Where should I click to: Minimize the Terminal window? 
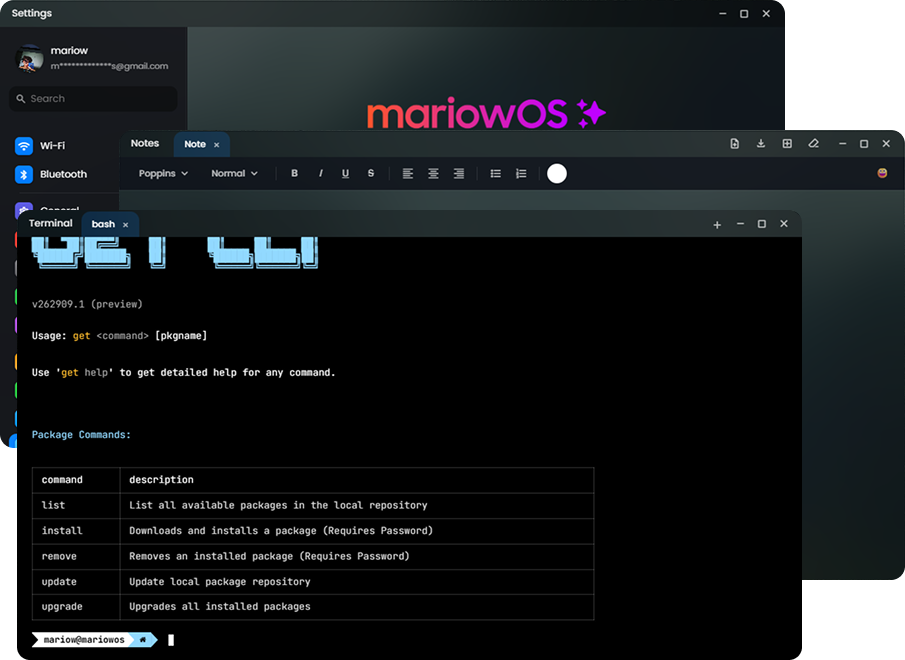740,224
